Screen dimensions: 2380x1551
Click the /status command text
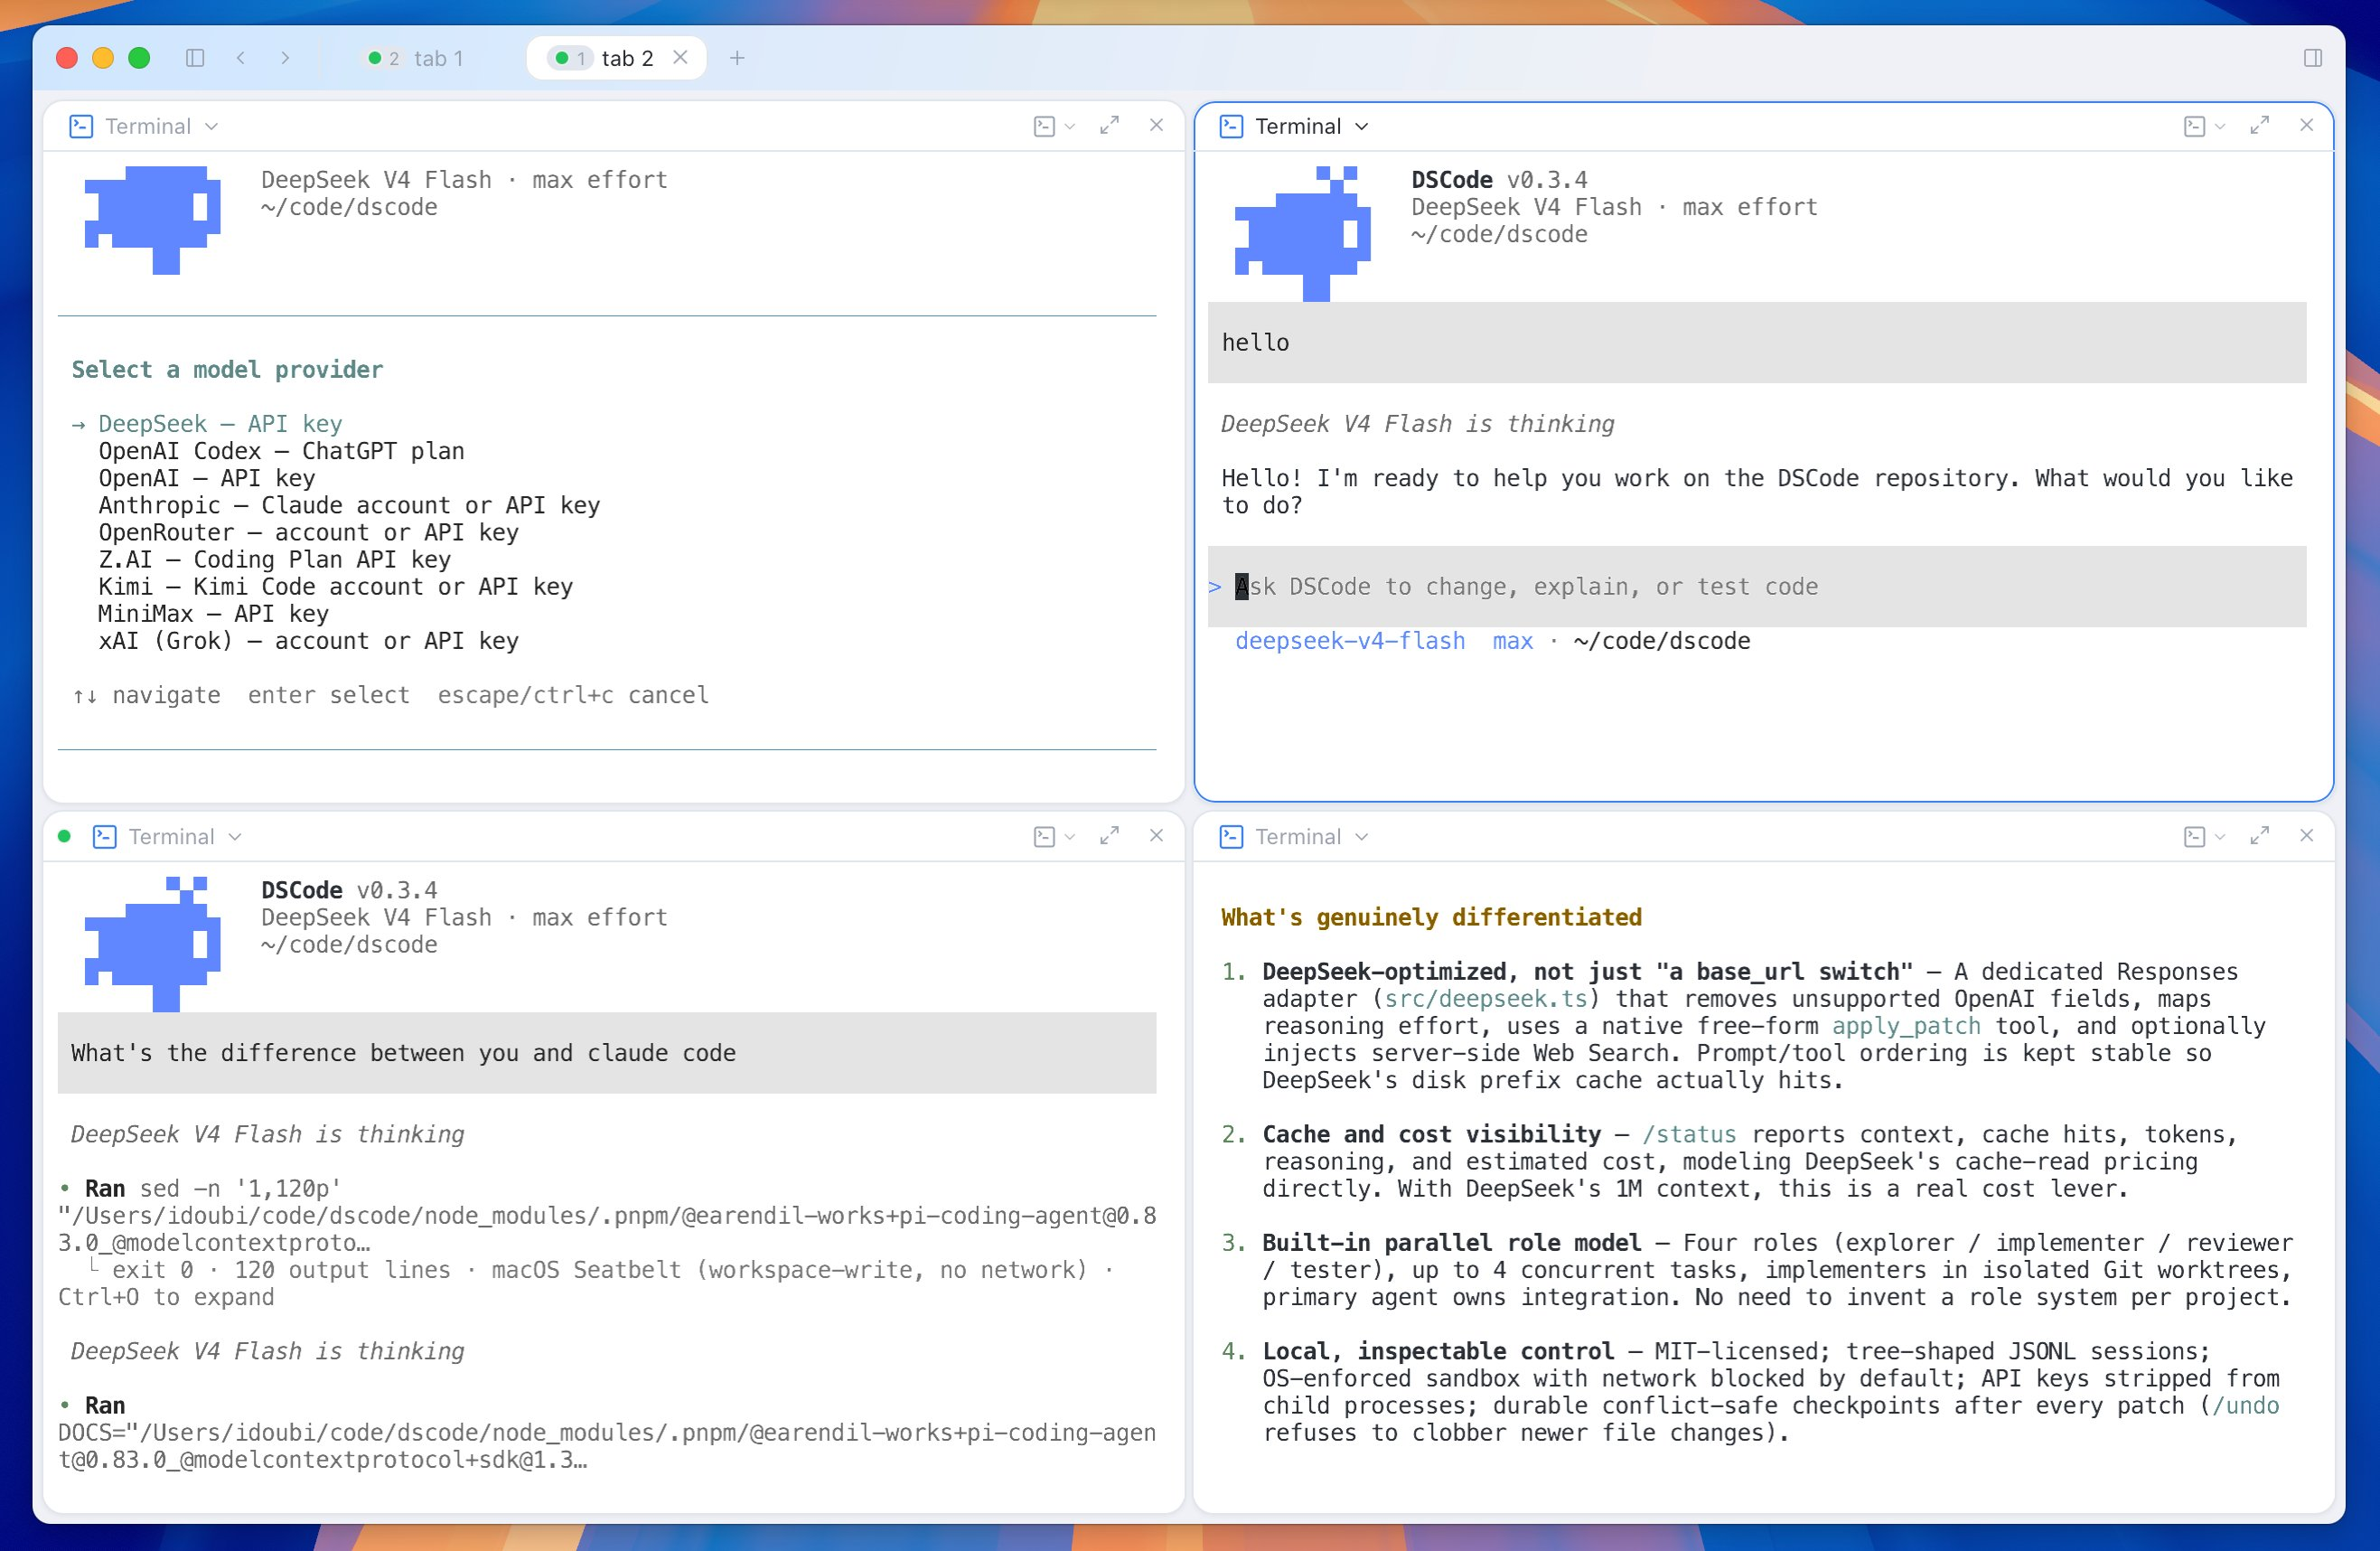[x=1688, y=1134]
